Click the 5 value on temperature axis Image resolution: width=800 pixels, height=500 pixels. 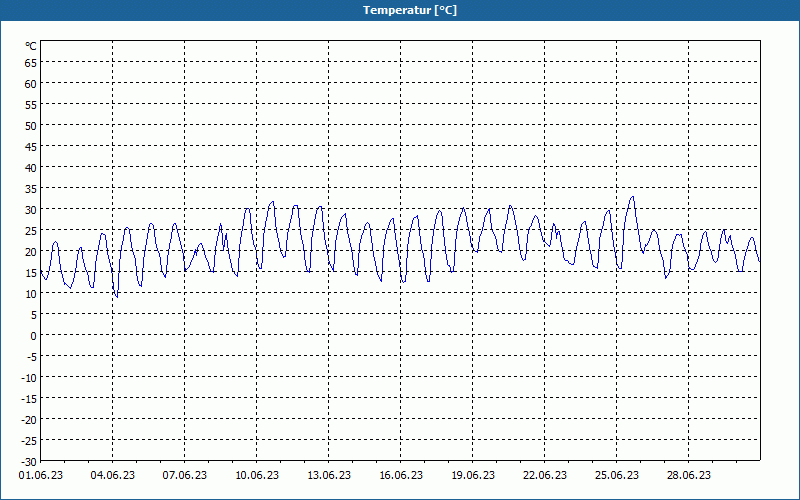pyautogui.click(x=34, y=315)
